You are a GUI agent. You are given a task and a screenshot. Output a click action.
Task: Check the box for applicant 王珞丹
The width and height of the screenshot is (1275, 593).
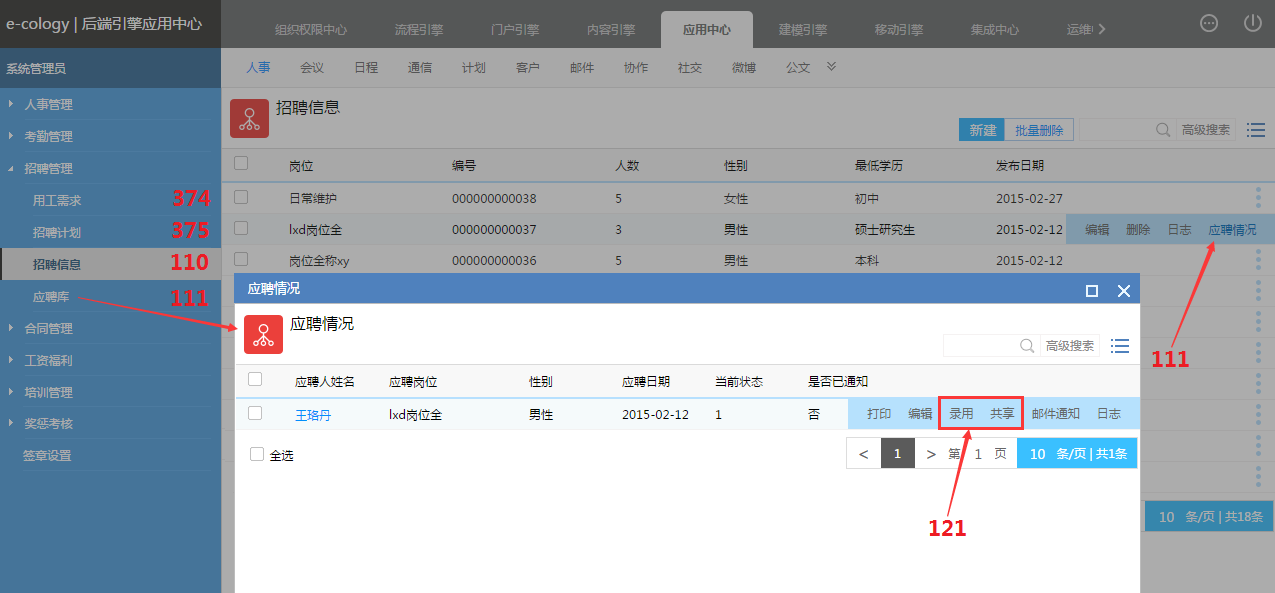point(255,413)
